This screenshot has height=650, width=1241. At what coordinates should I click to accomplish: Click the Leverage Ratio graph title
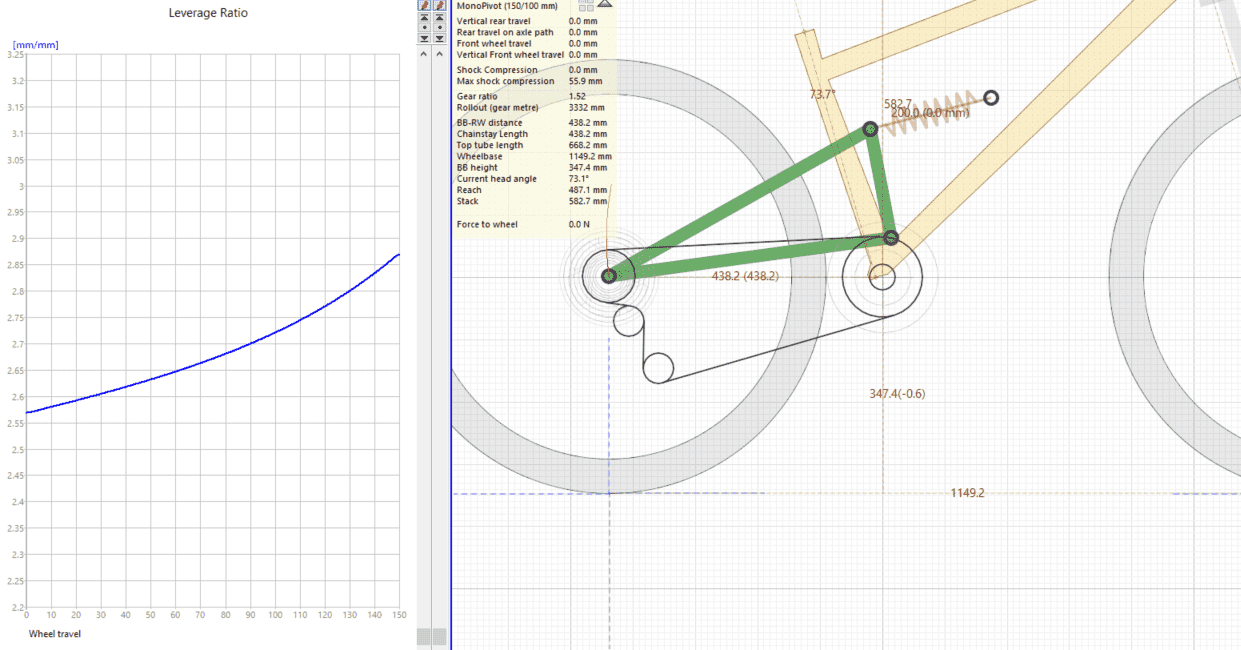pos(208,13)
